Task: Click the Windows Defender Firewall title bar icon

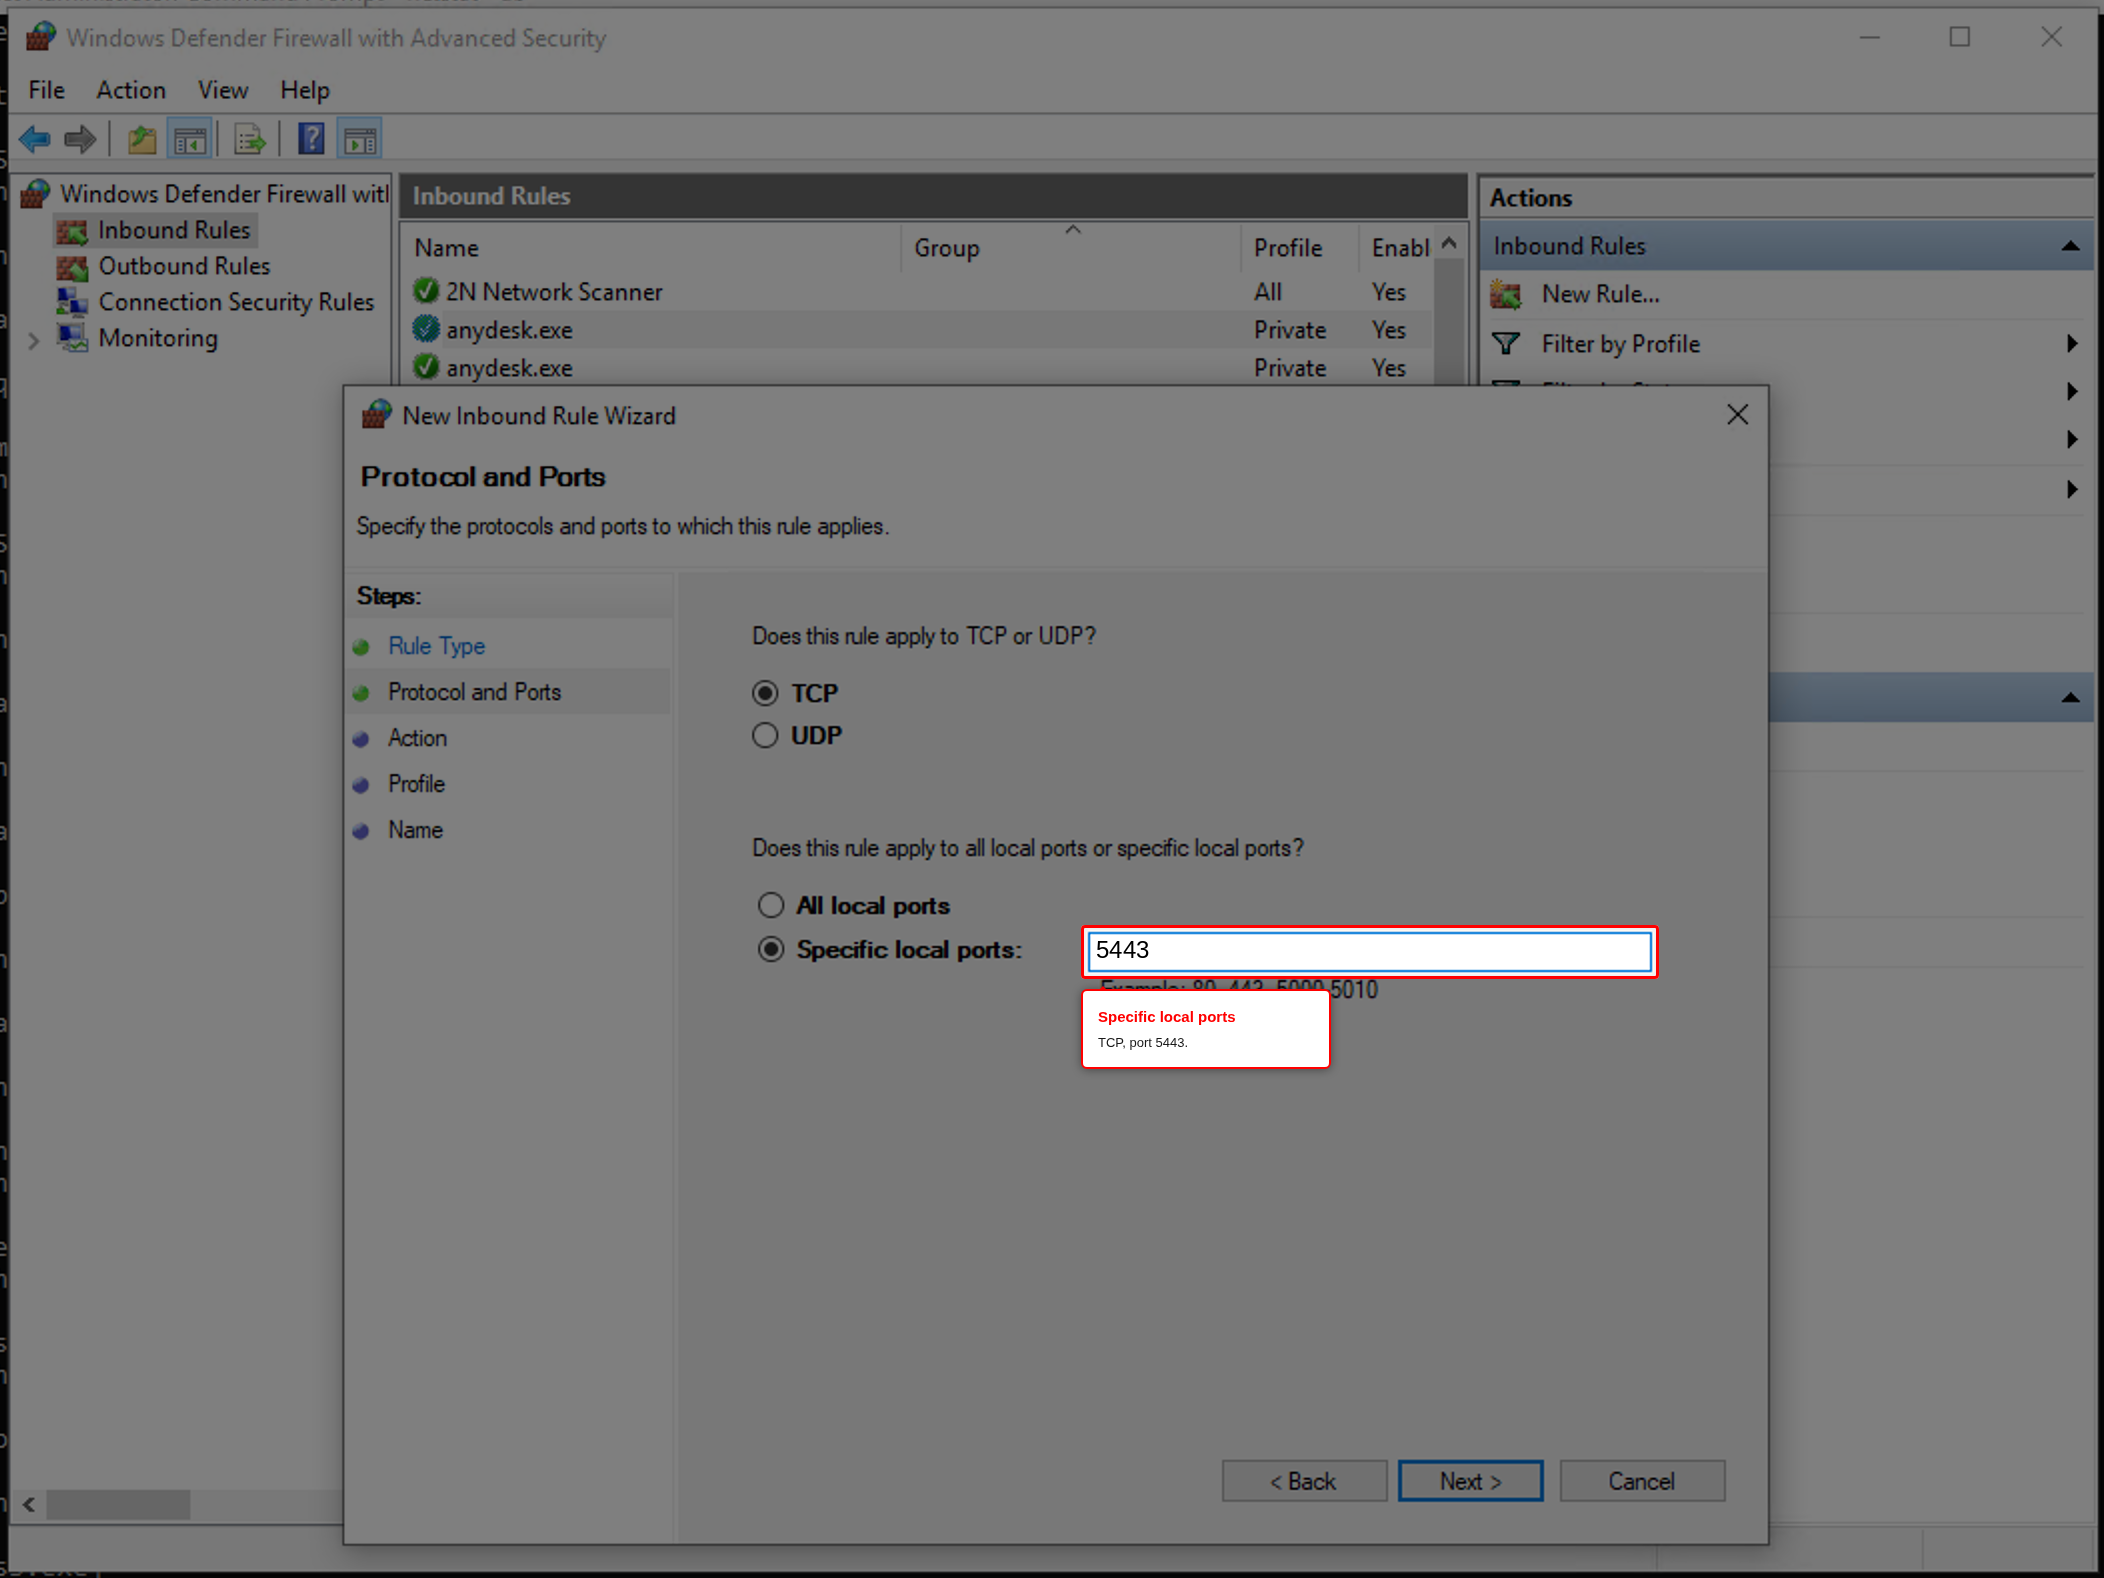Action: click(40, 37)
